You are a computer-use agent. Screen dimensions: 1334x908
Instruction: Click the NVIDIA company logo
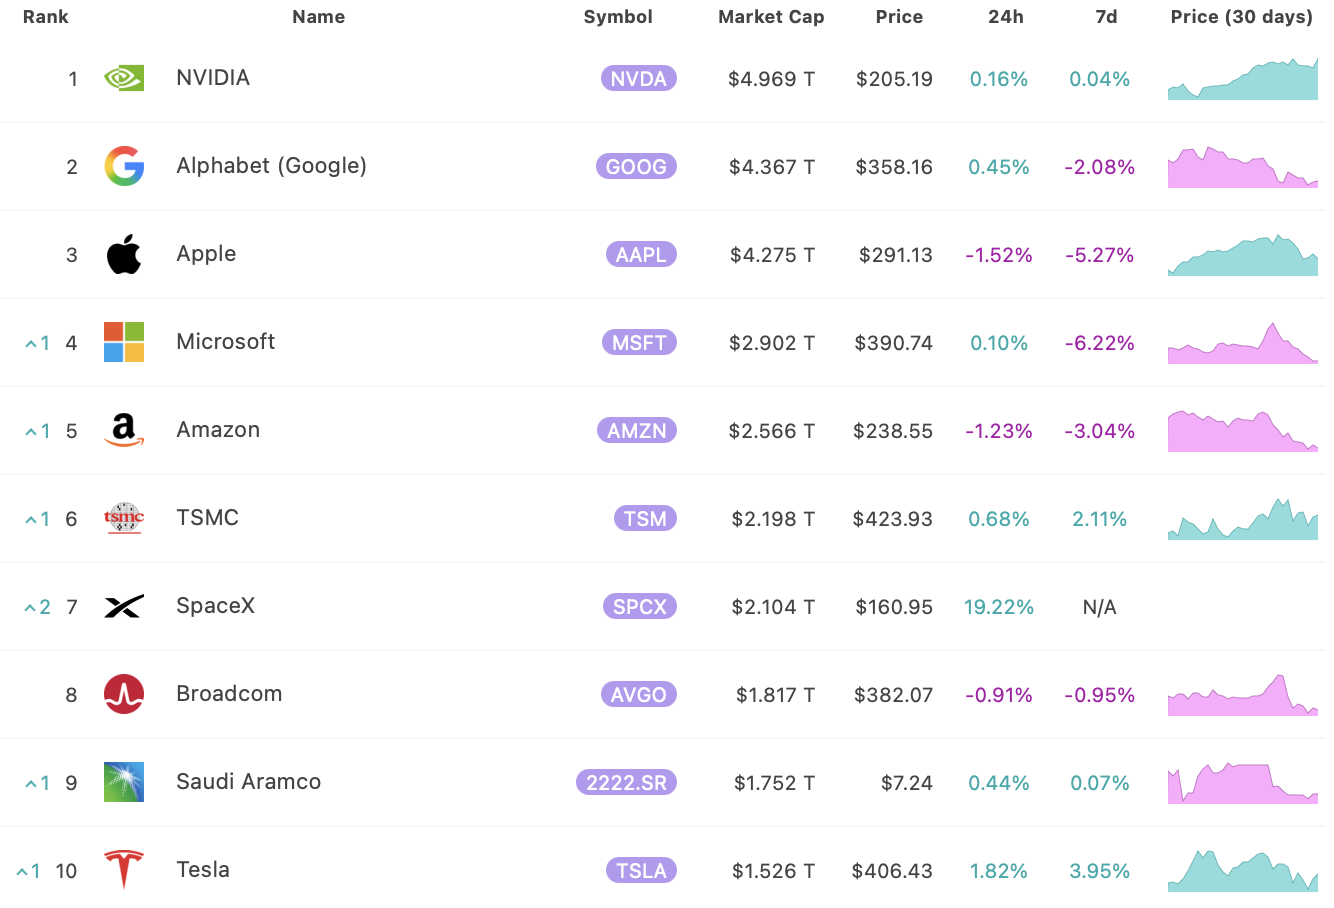[124, 78]
